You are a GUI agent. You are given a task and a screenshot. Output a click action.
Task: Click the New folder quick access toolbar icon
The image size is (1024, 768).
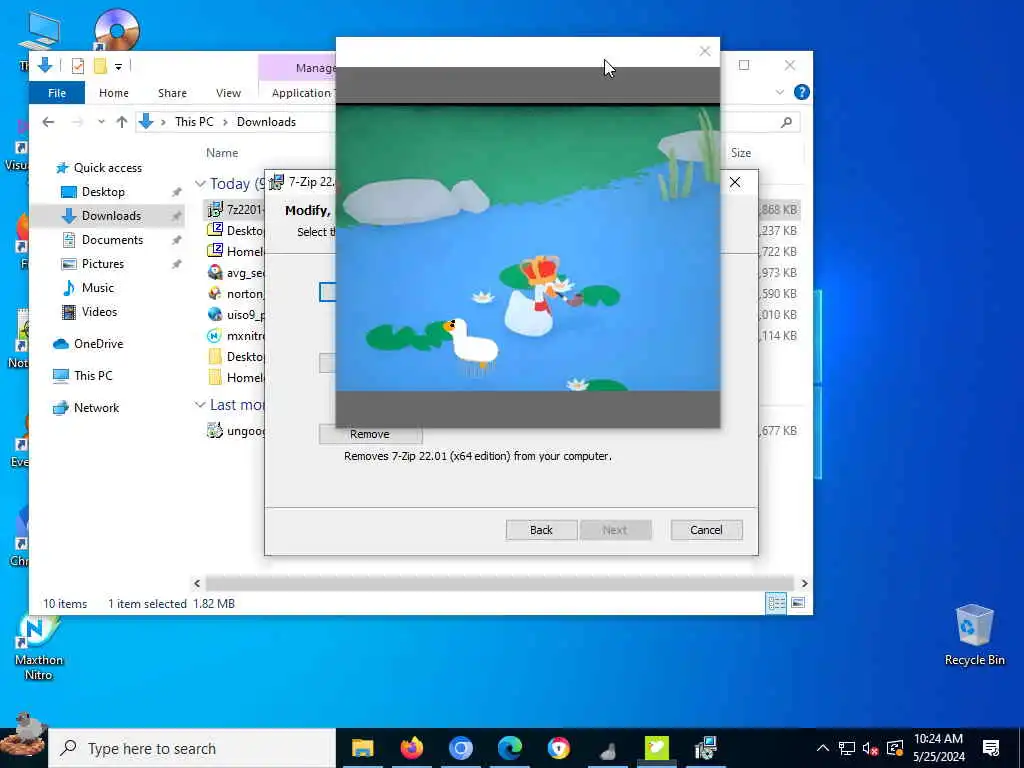(x=100, y=65)
